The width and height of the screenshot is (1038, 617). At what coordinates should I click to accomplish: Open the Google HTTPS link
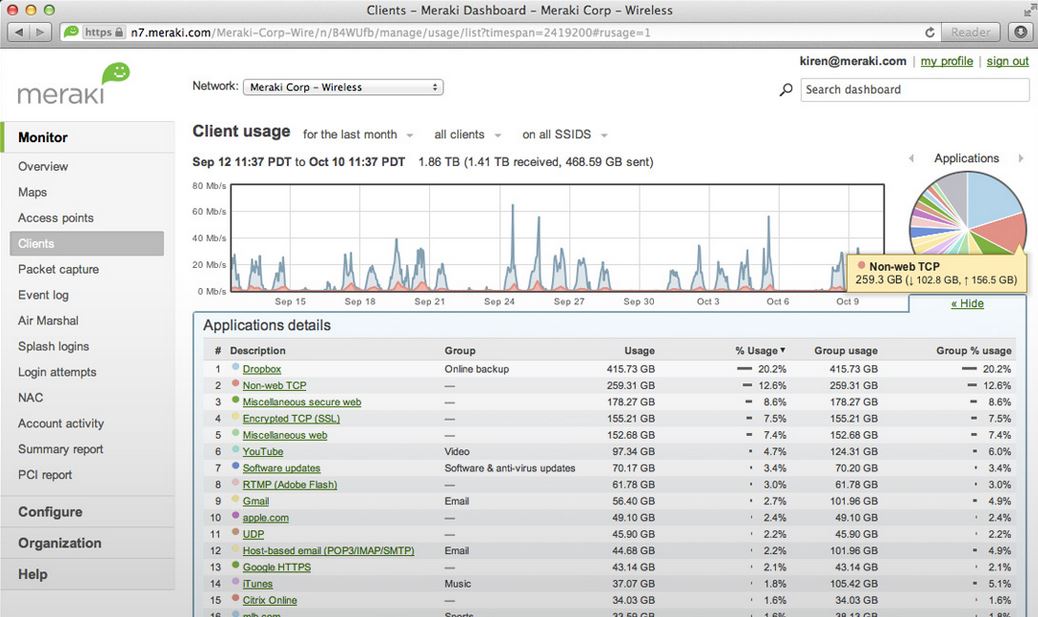pos(277,567)
